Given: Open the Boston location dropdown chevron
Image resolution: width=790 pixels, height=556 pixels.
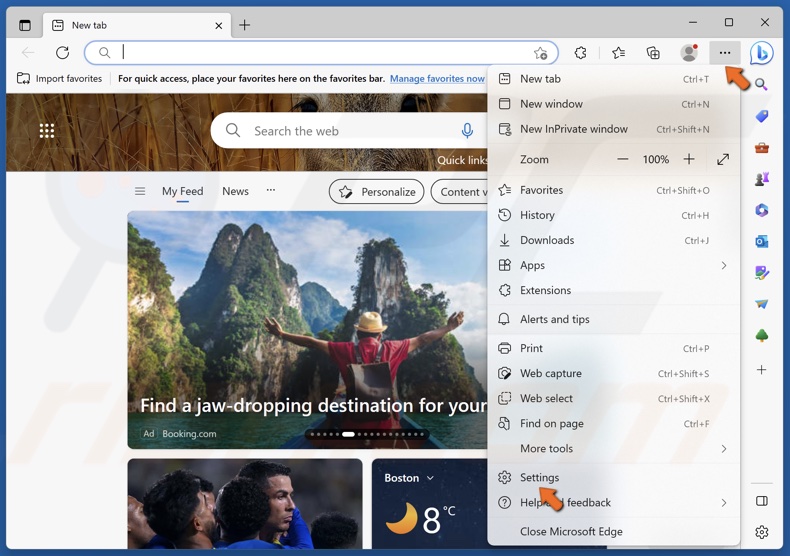Looking at the screenshot, I should coord(430,478).
